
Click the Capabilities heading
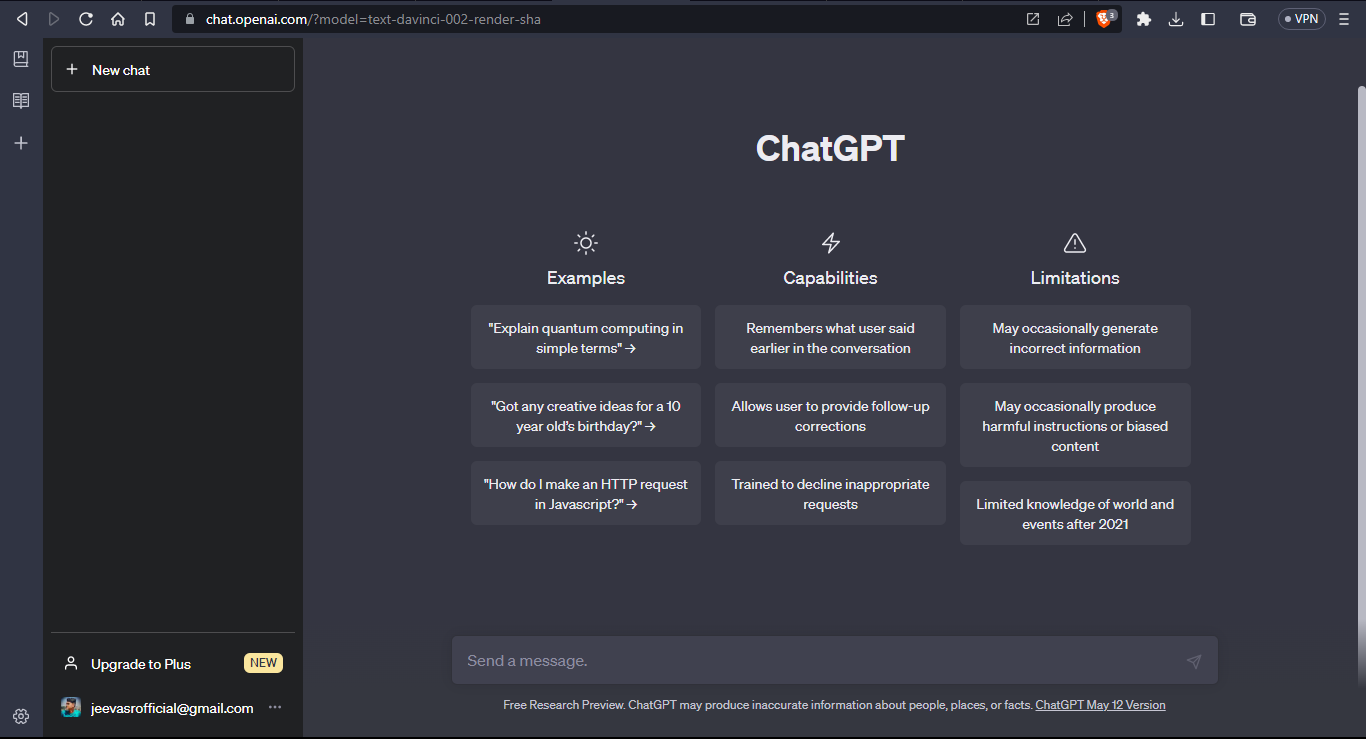830,278
